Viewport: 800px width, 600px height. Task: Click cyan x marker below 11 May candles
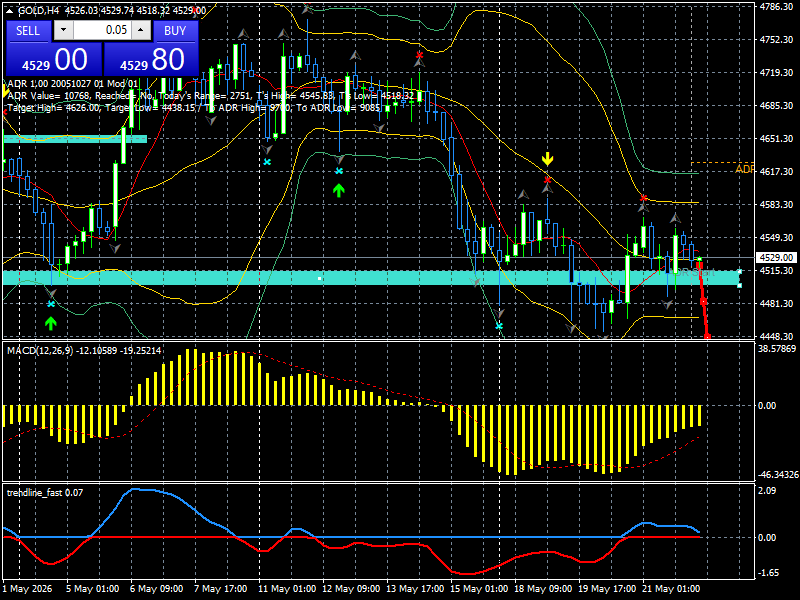tap(267, 162)
